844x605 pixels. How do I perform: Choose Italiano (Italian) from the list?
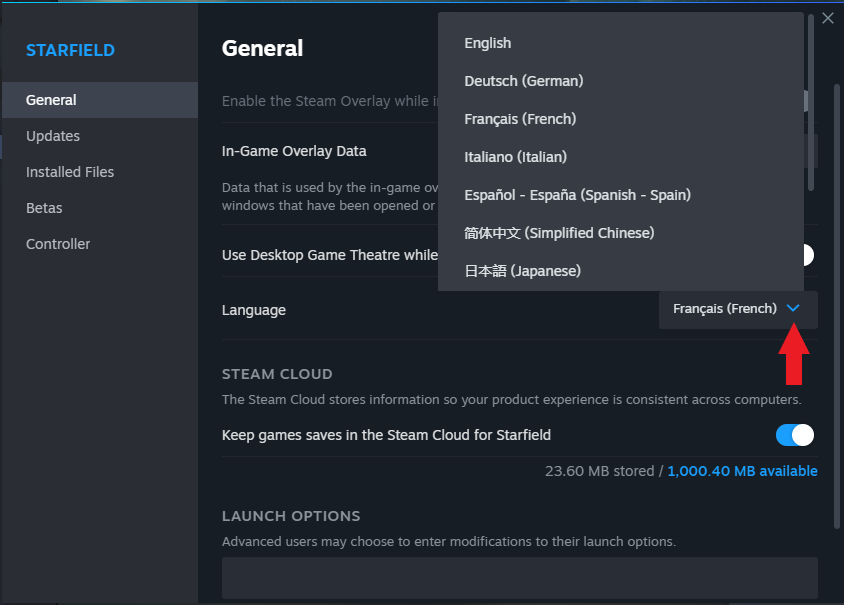pyautogui.click(x=515, y=157)
